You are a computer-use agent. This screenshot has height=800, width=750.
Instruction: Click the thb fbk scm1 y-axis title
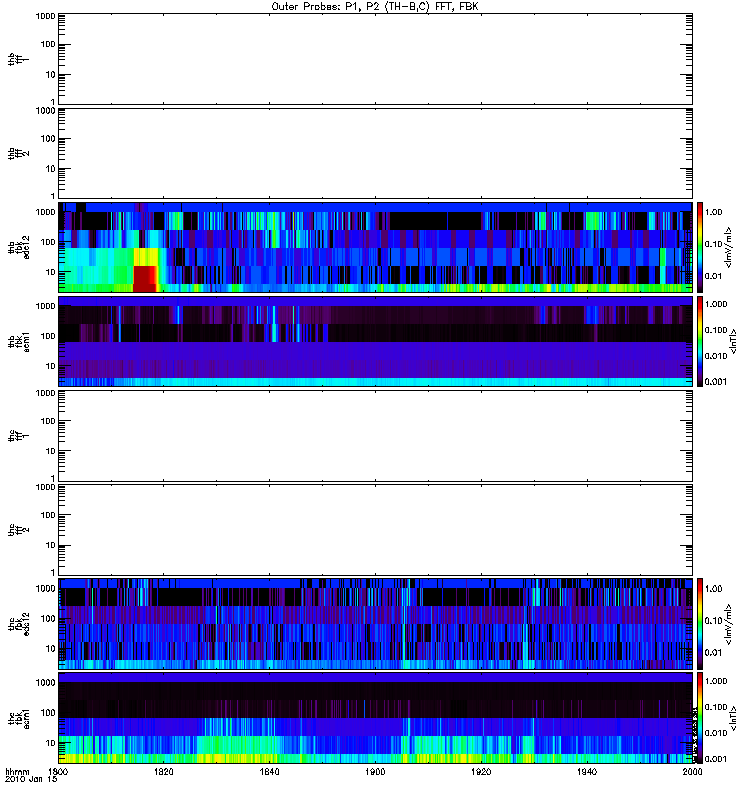[18, 341]
